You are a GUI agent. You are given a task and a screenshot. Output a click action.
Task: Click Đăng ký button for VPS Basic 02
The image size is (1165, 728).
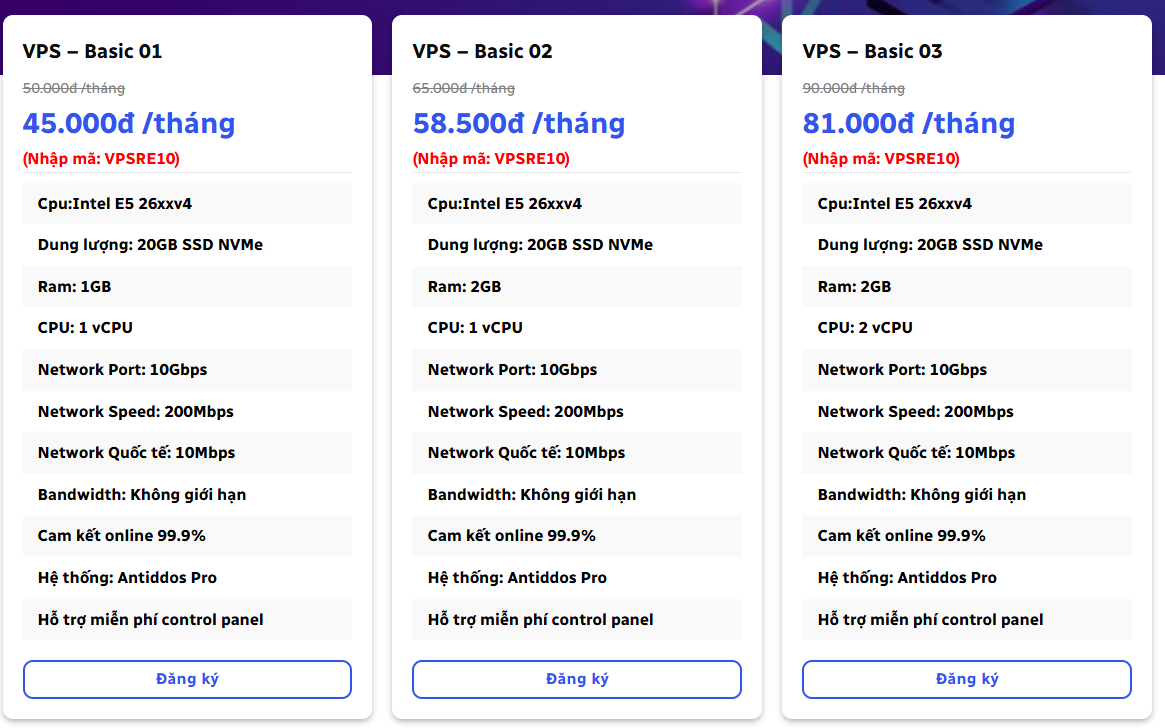click(577, 679)
